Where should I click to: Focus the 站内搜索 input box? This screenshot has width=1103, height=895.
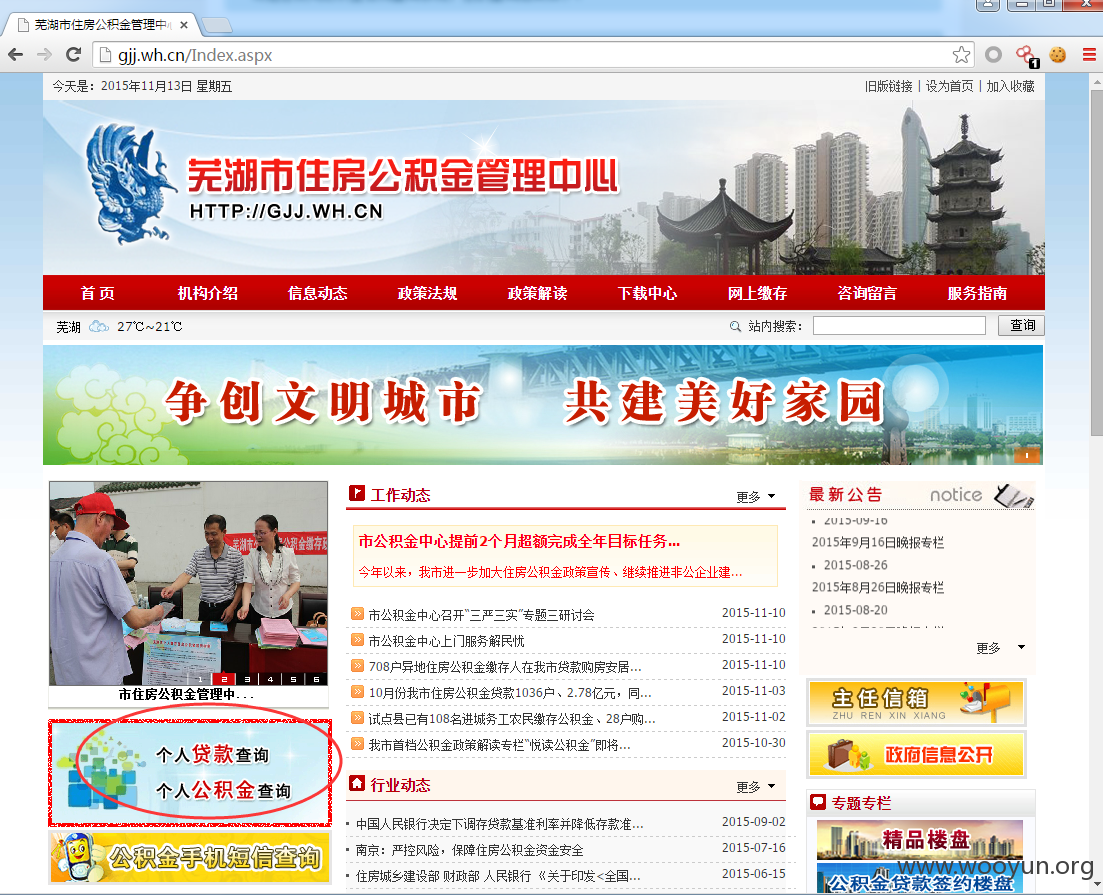coord(899,326)
